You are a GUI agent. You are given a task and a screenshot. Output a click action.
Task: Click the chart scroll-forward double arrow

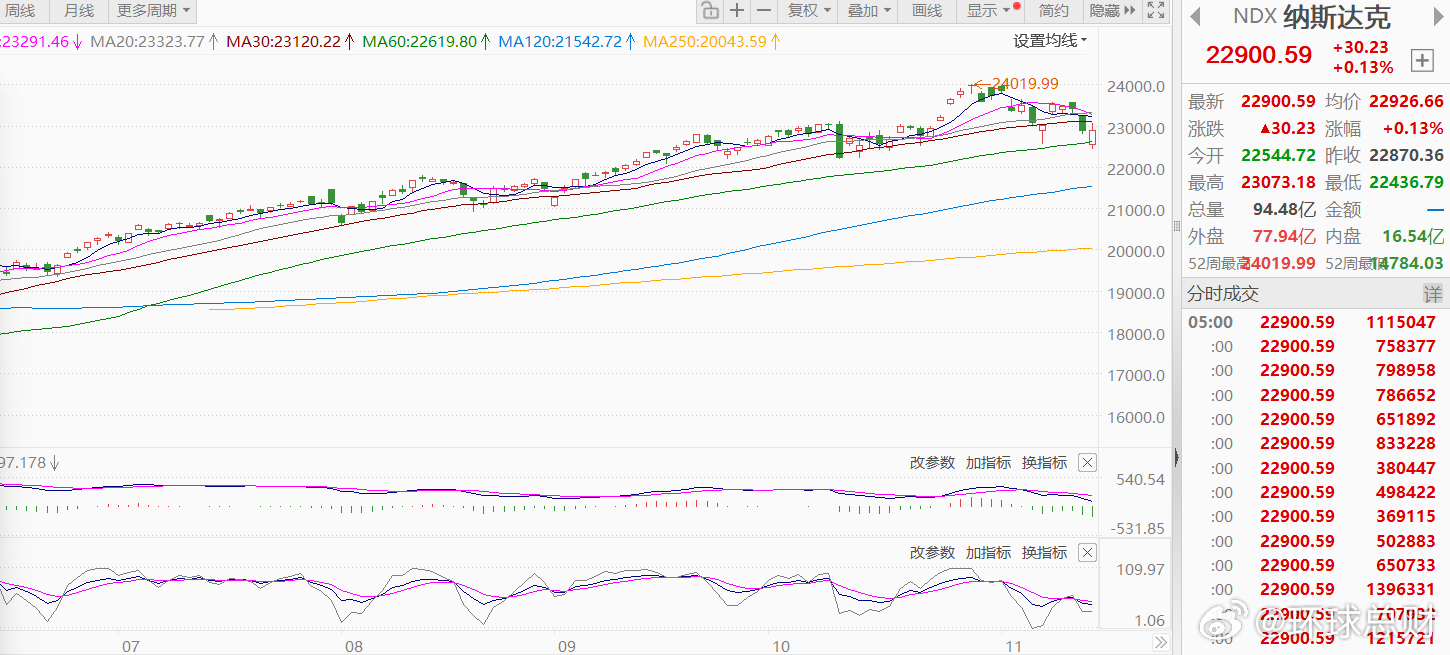tap(1160, 643)
